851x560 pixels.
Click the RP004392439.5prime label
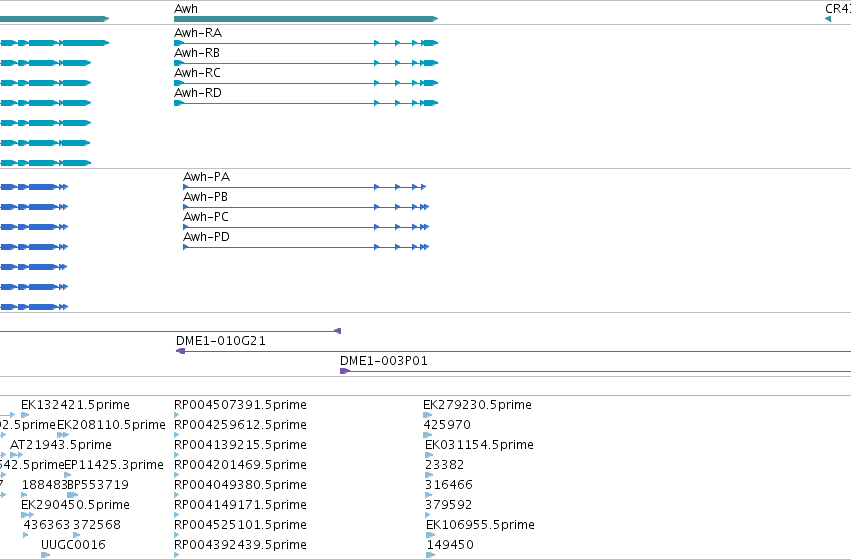[240, 545]
